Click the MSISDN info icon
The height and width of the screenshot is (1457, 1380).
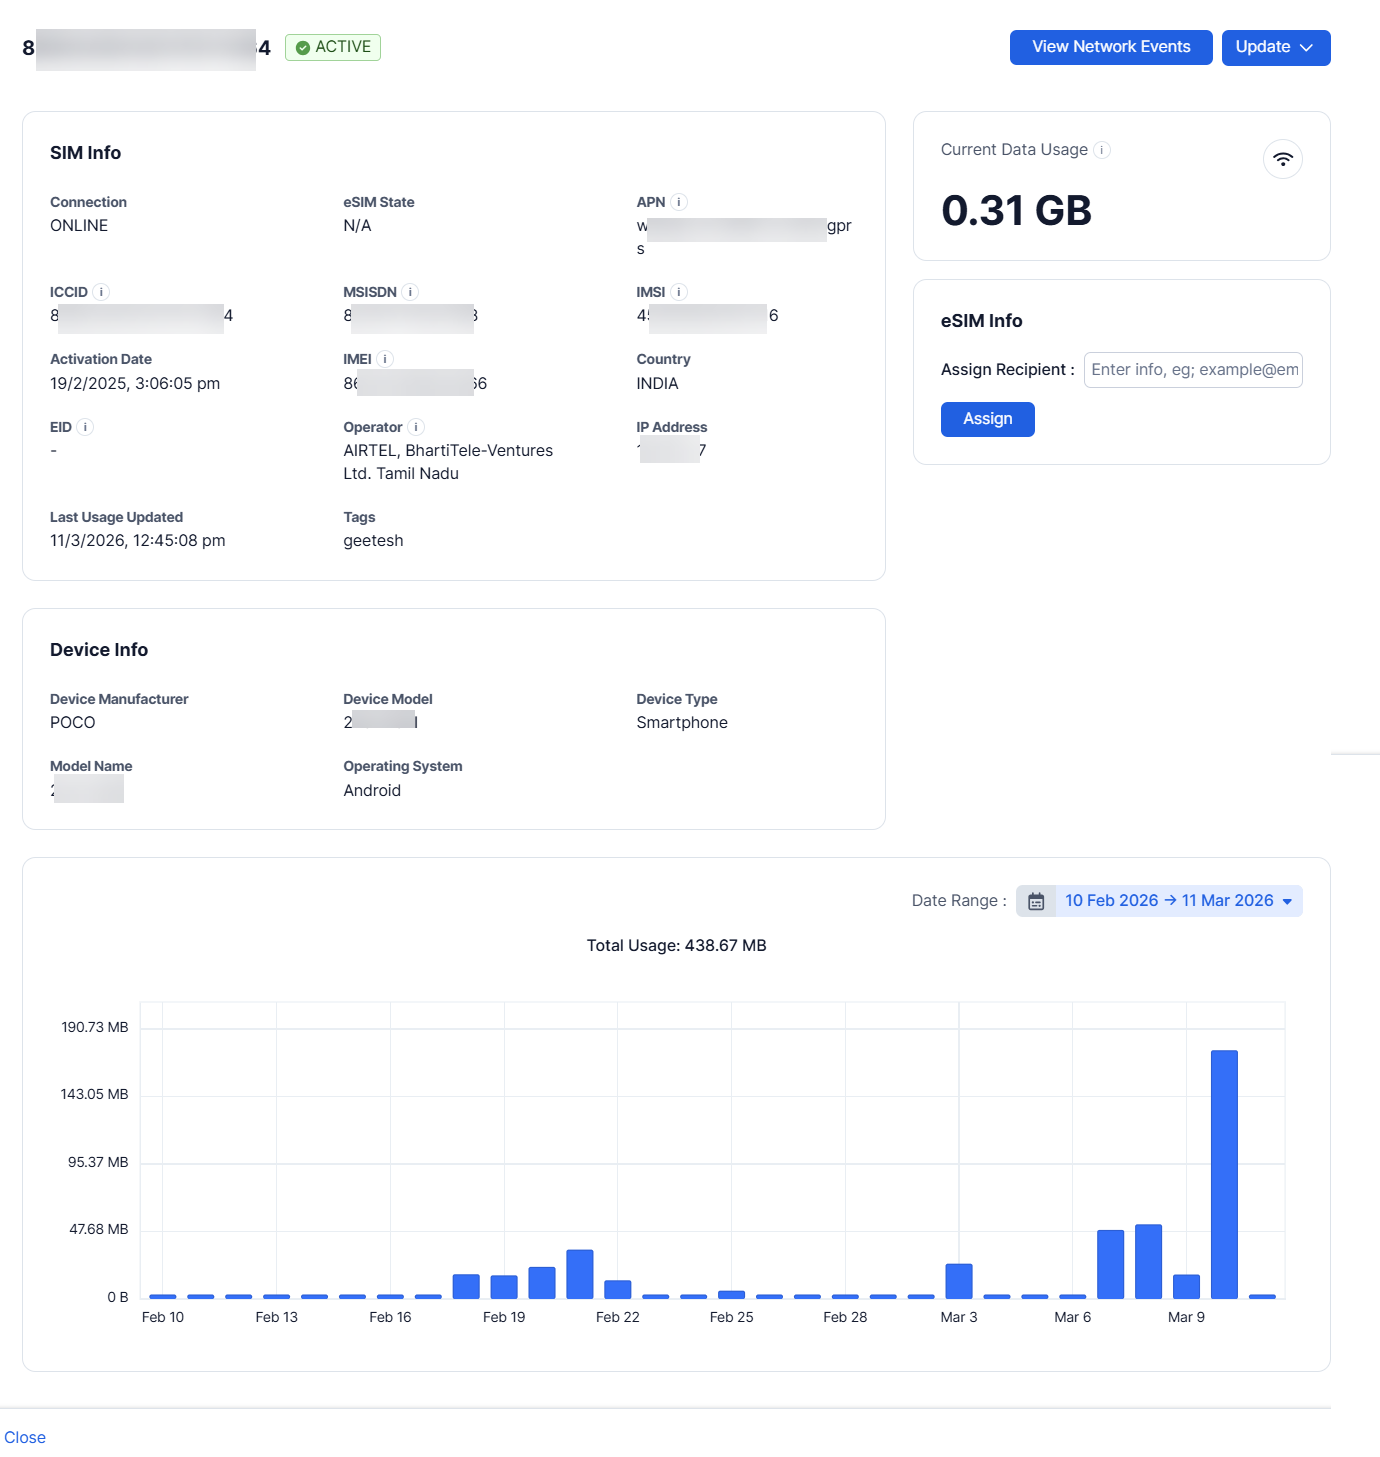(x=410, y=292)
